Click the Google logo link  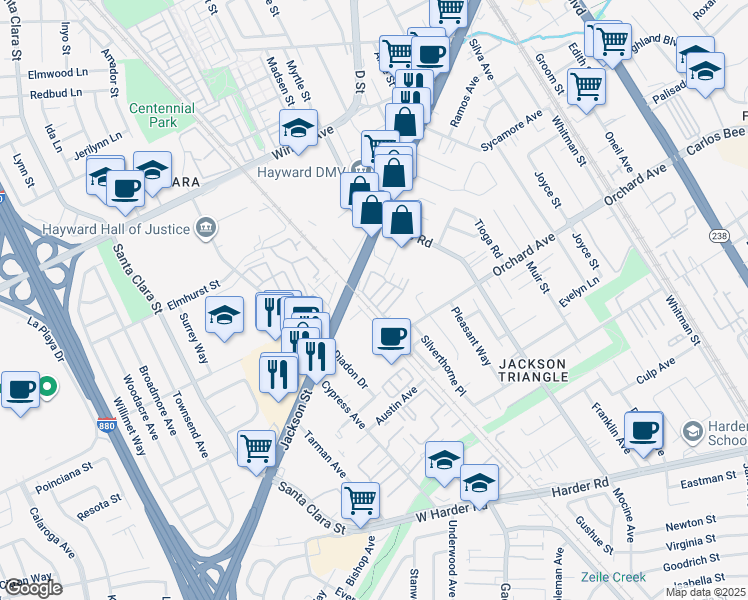31,588
